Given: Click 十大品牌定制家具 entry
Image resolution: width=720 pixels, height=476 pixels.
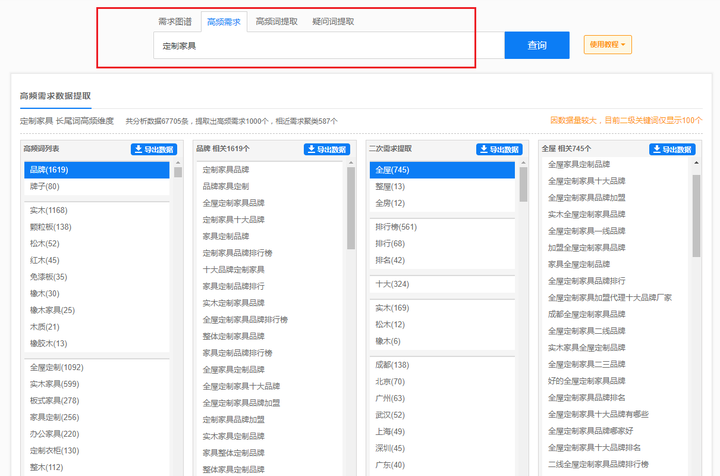Looking at the screenshot, I should [234, 269].
